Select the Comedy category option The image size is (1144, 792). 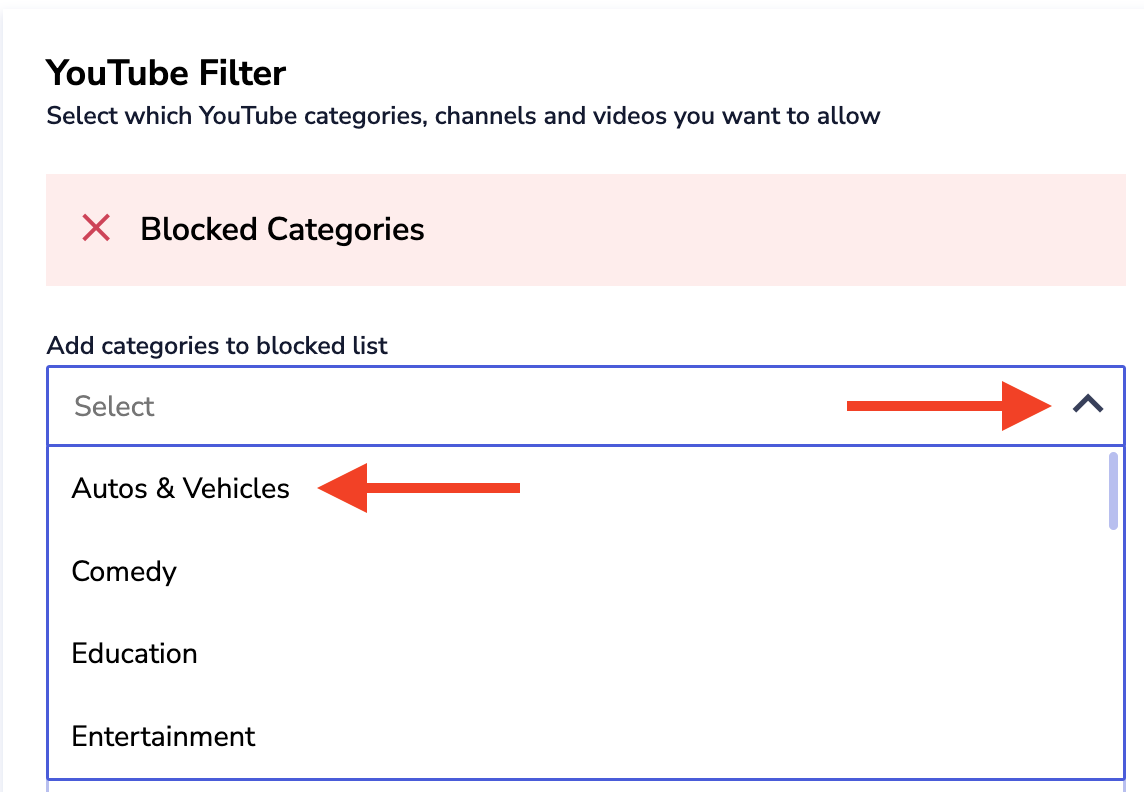pyautogui.click(x=124, y=572)
